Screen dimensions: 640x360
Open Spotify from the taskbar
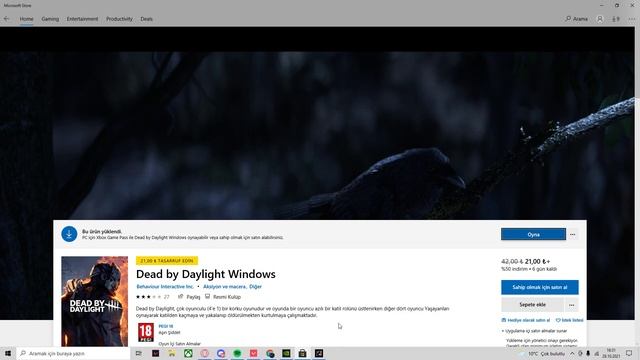pyautogui.click(x=237, y=353)
